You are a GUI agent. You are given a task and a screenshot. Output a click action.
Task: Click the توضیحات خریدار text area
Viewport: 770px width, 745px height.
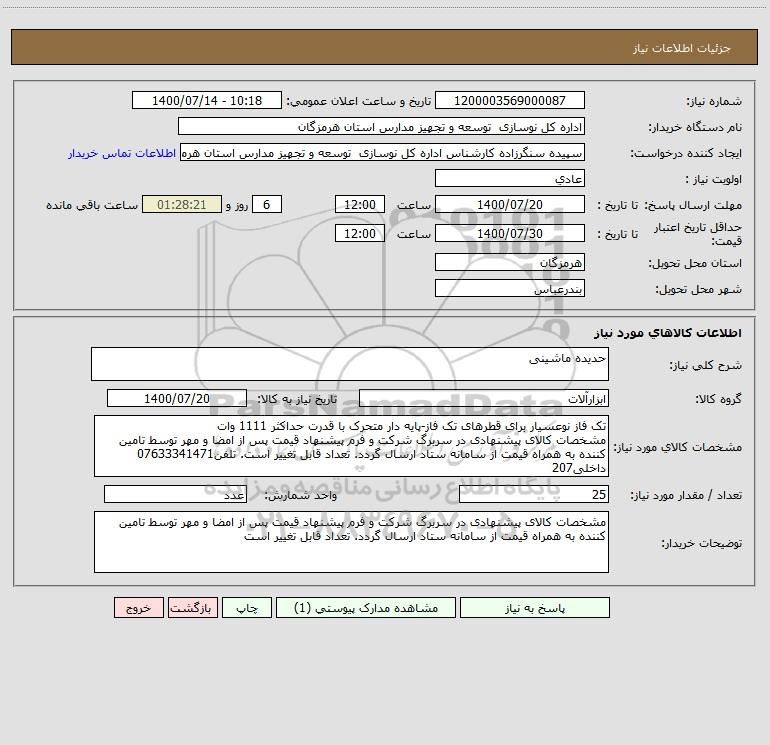351,542
